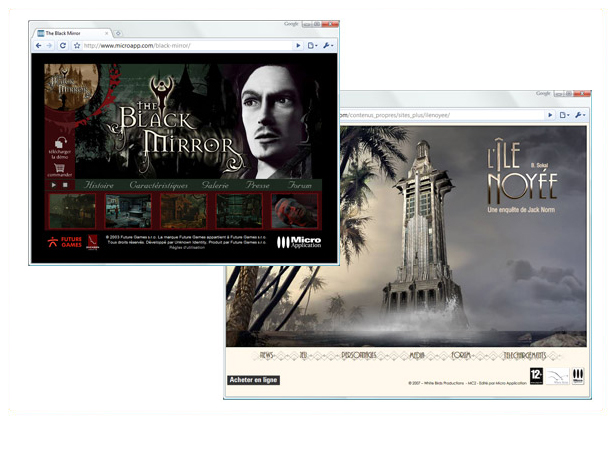
Task: Click the Go arrow in the Black Mirror address bar
Action: click(x=298, y=46)
